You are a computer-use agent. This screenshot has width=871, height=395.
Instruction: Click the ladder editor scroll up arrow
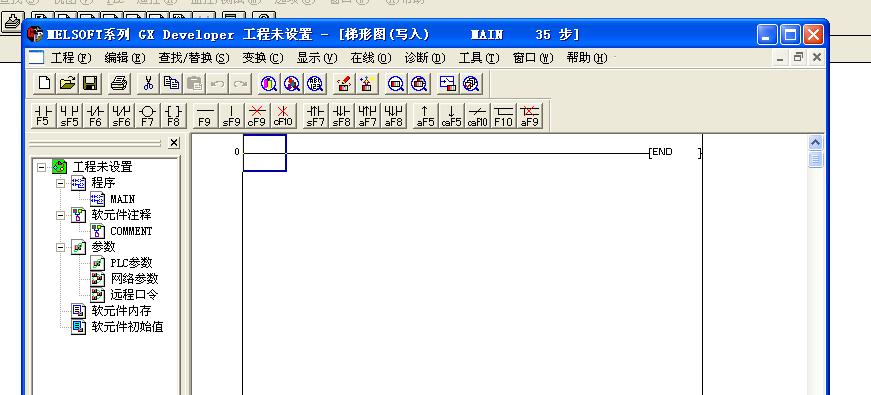click(815, 143)
